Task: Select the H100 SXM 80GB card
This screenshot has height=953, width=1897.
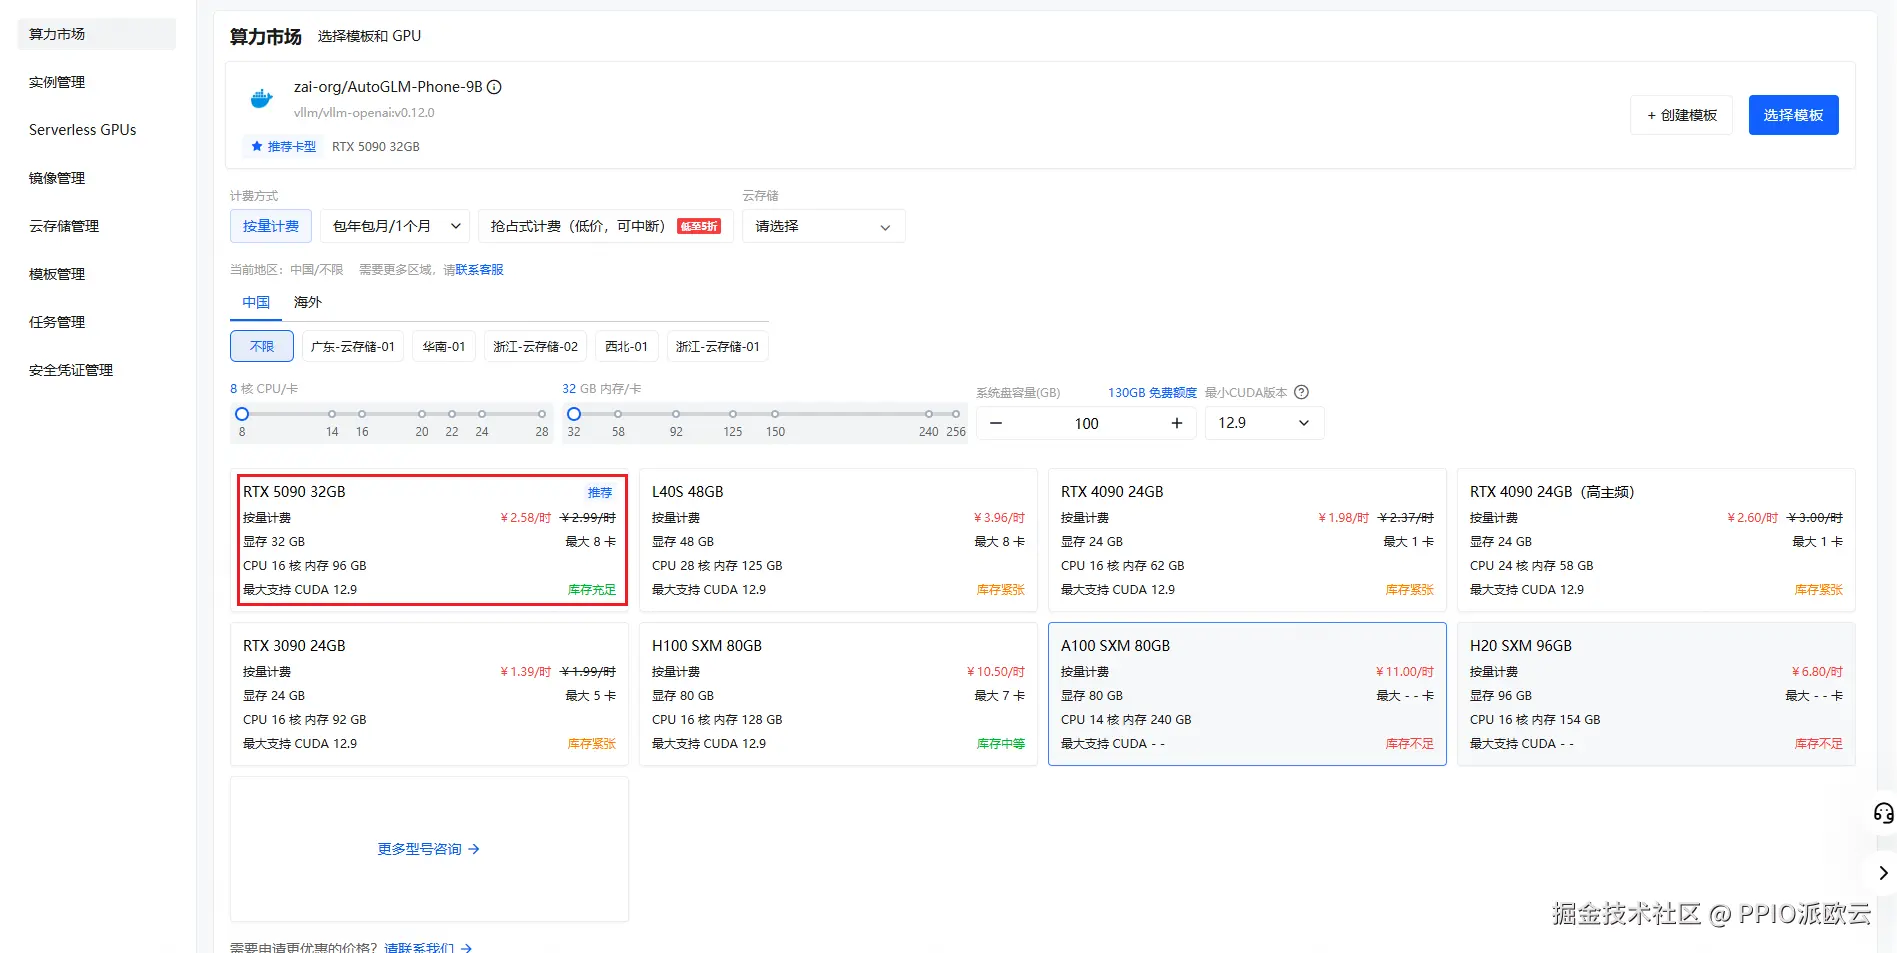Action: point(838,694)
